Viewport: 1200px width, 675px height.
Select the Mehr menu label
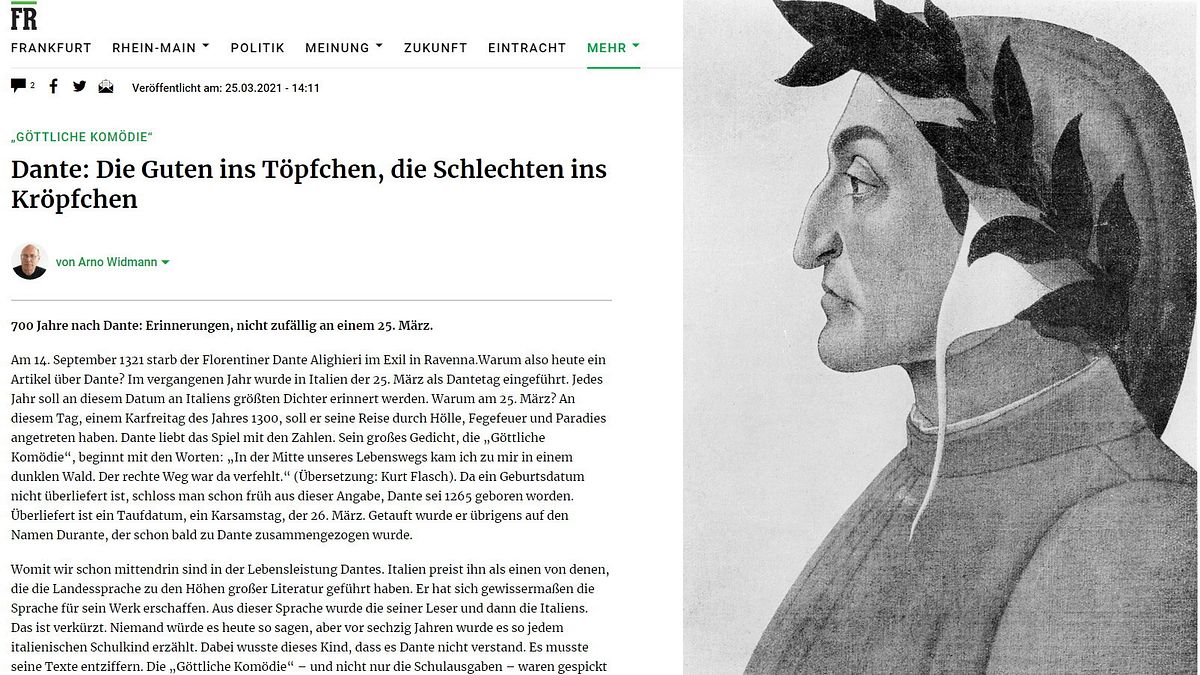pyautogui.click(x=606, y=48)
